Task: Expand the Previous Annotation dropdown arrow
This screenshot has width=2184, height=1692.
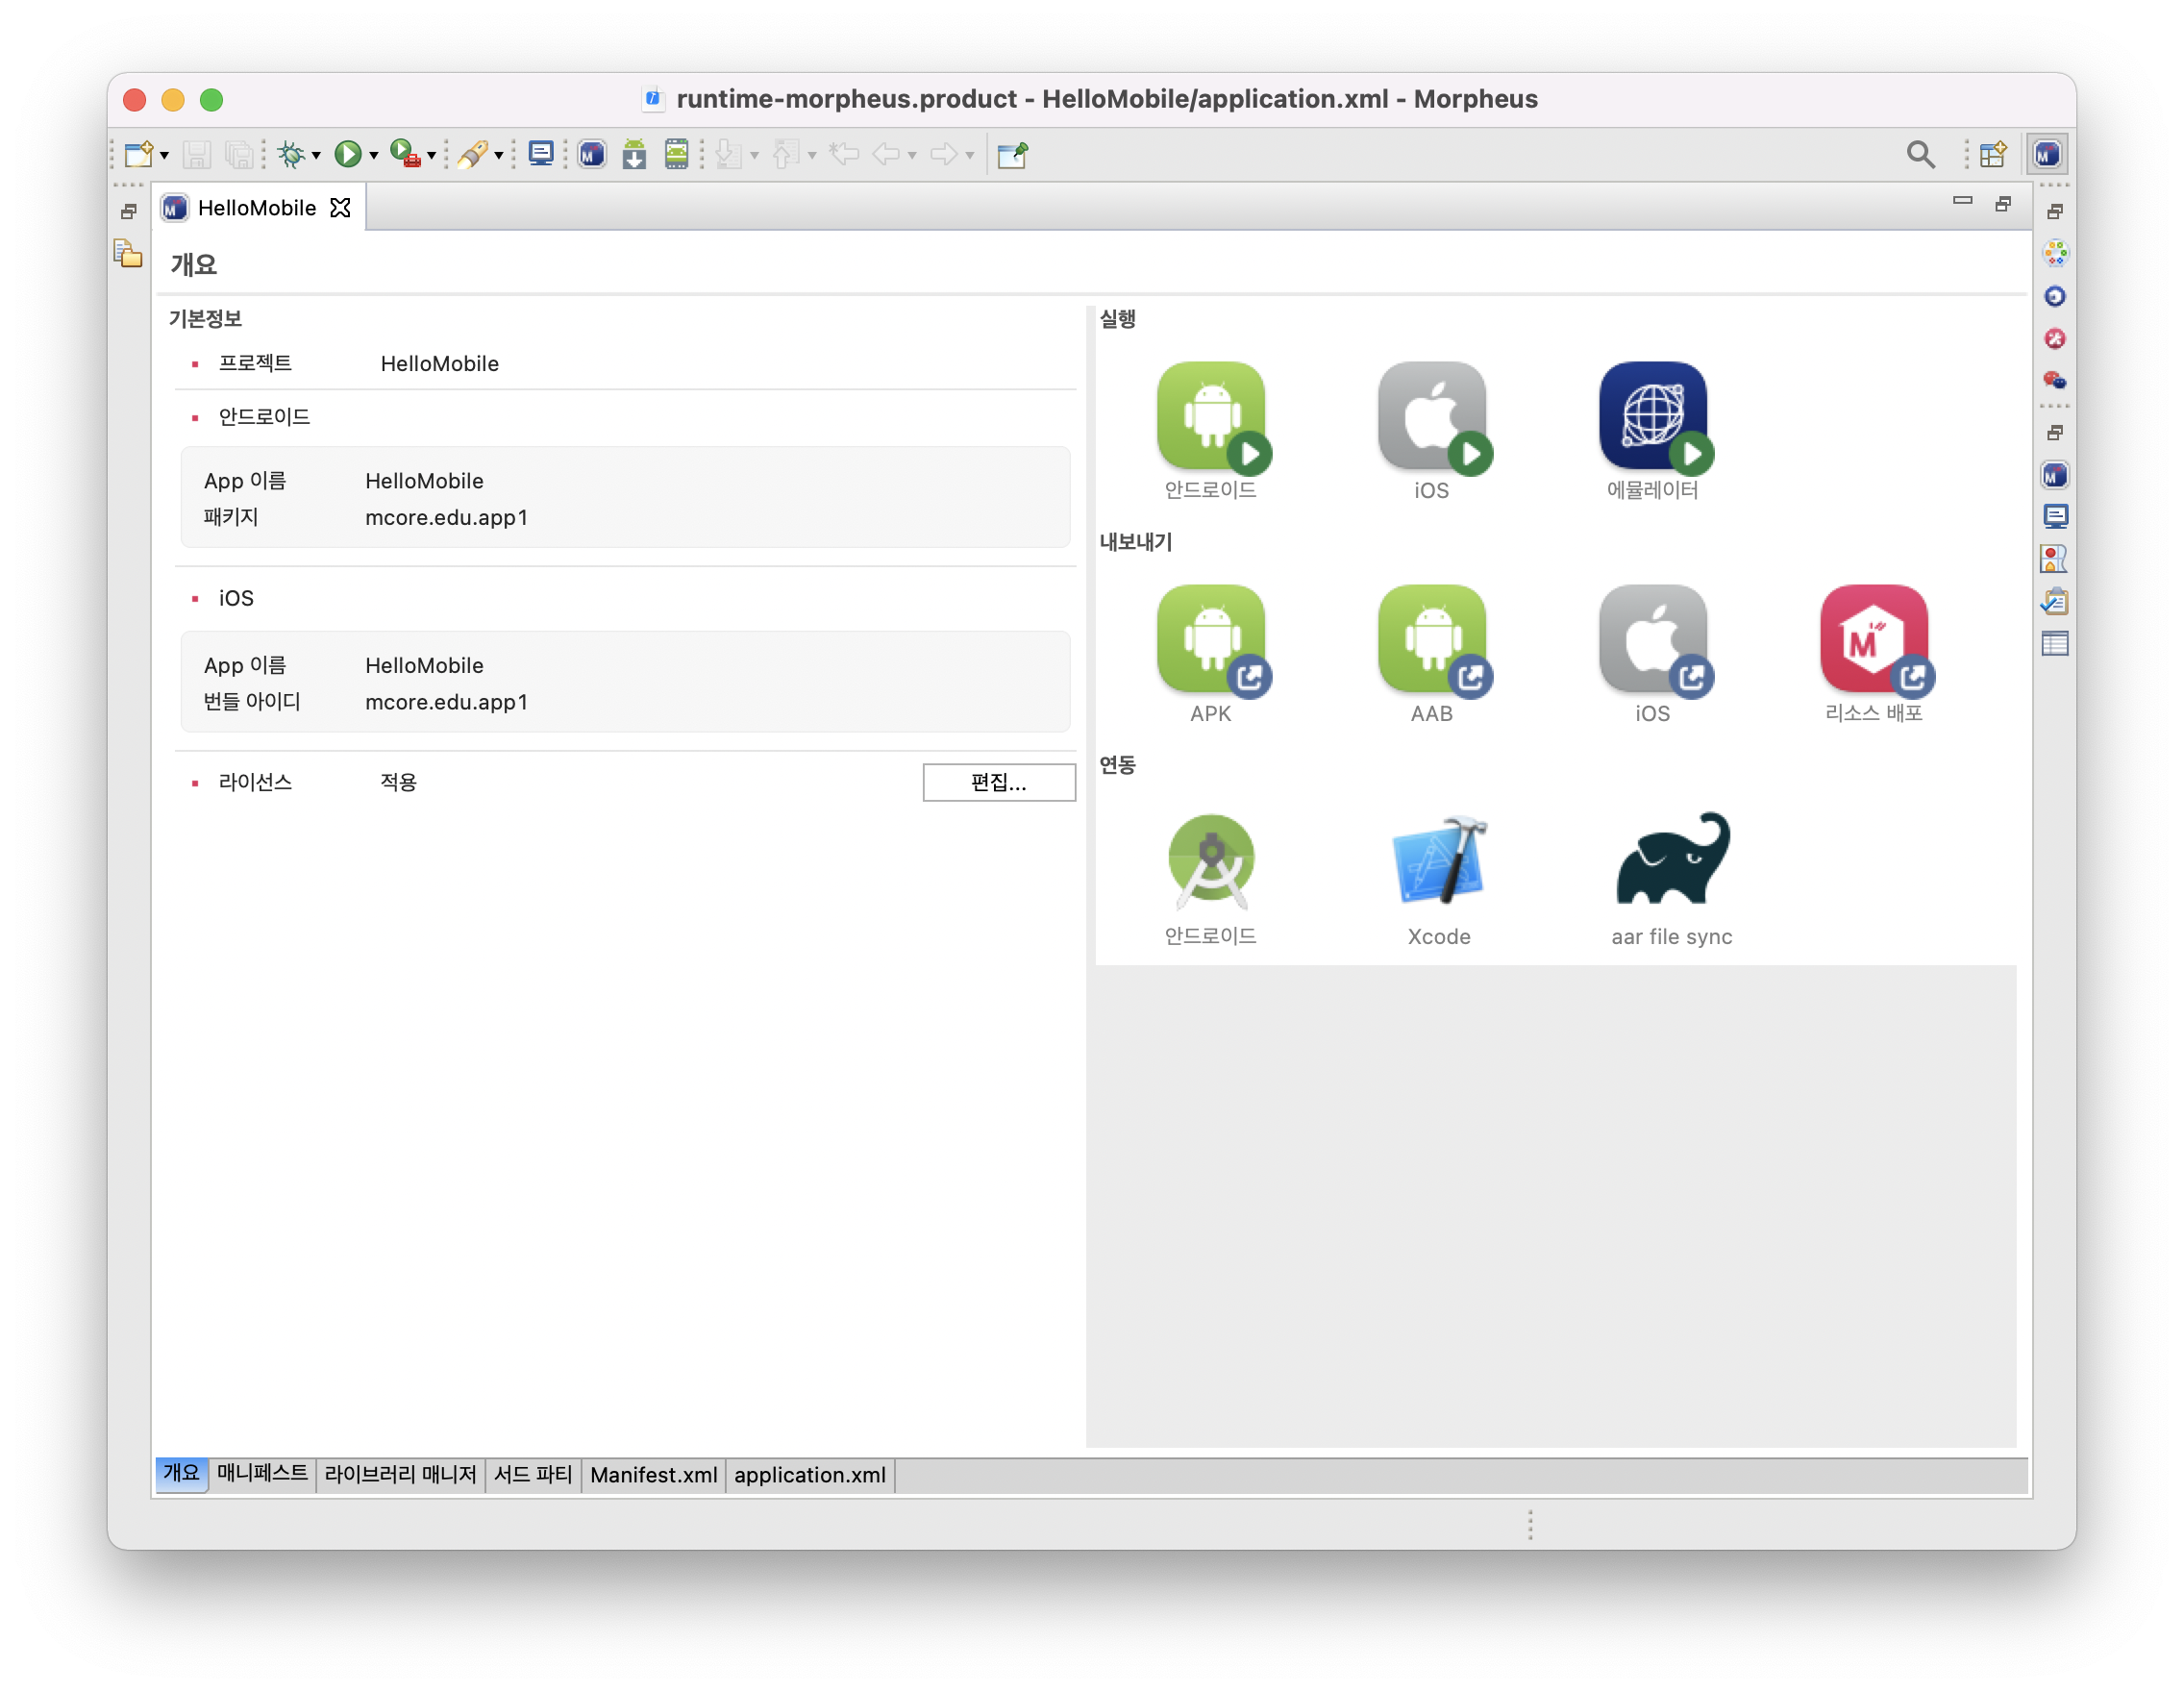Action: (x=812, y=156)
